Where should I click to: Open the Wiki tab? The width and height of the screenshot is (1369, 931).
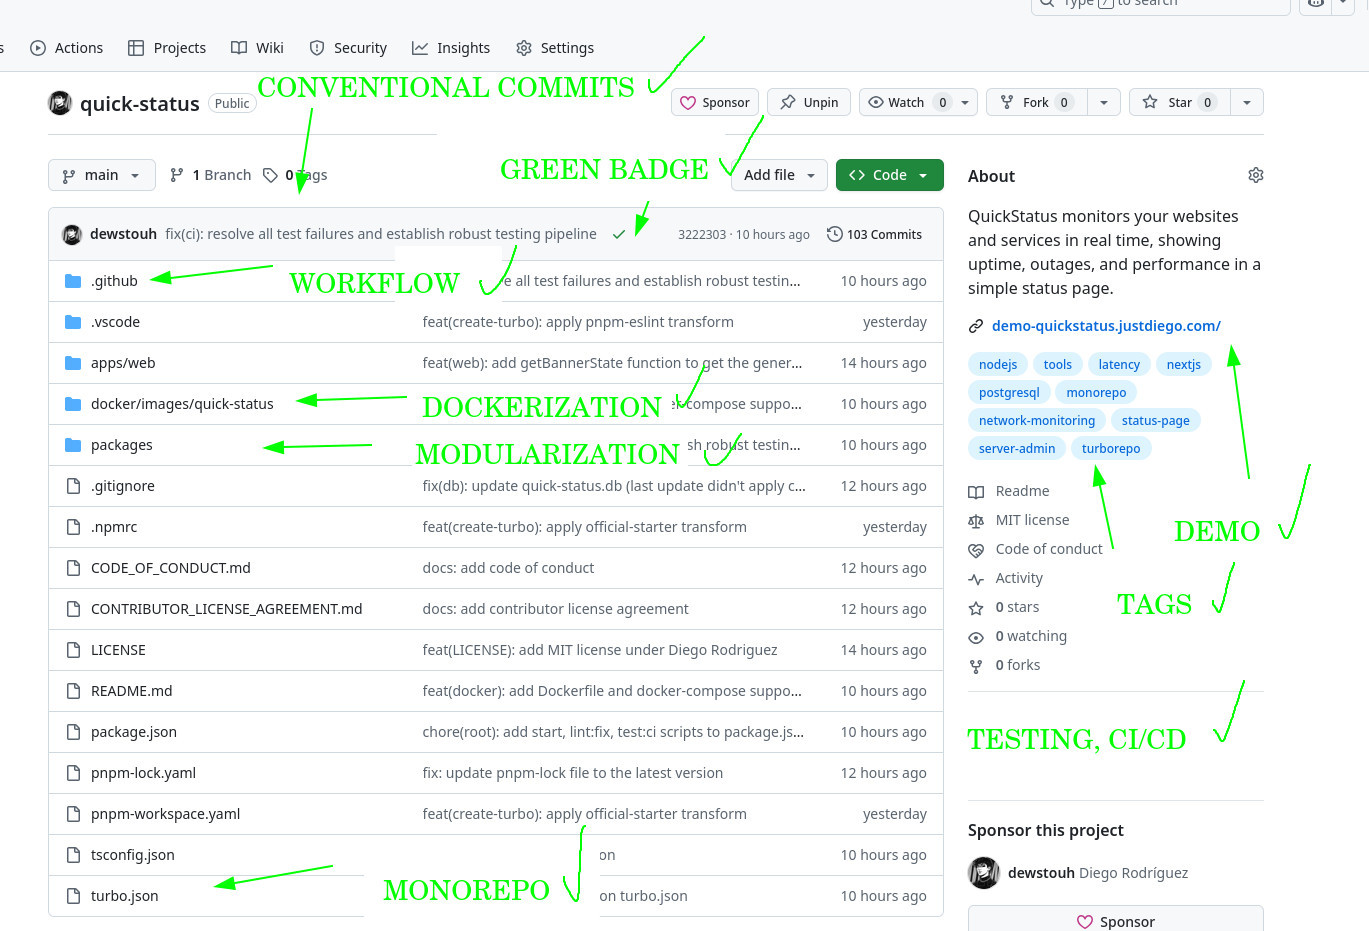pyautogui.click(x=257, y=48)
